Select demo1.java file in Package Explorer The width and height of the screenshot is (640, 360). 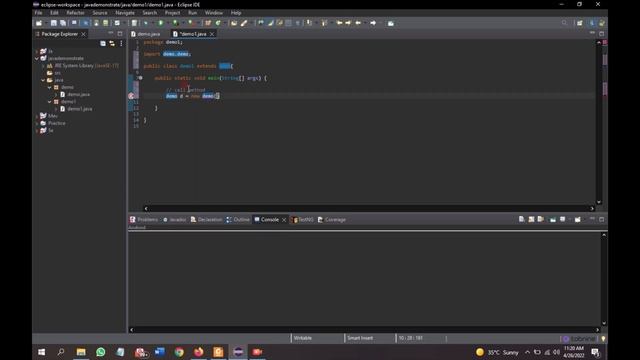pyautogui.click(x=76, y=109)
